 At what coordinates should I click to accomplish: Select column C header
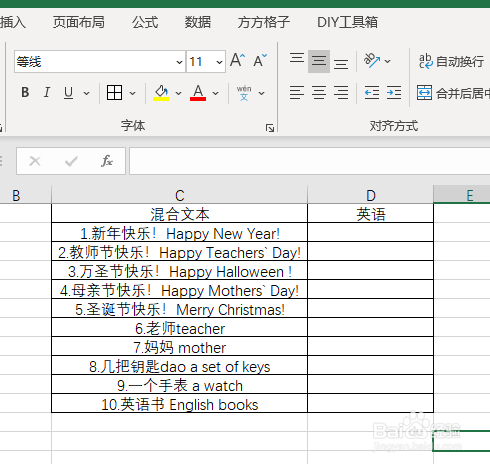coord(179,195)
